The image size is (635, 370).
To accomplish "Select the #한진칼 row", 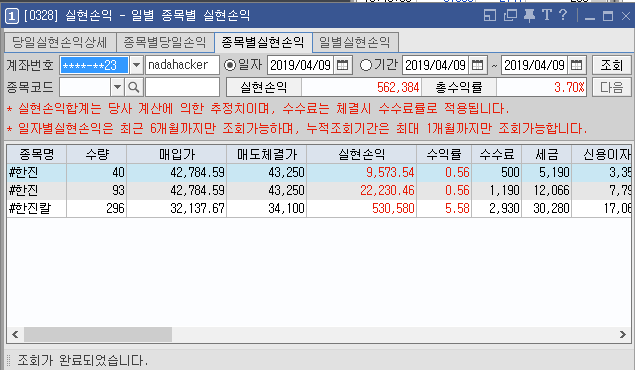I will pos(319,208).
